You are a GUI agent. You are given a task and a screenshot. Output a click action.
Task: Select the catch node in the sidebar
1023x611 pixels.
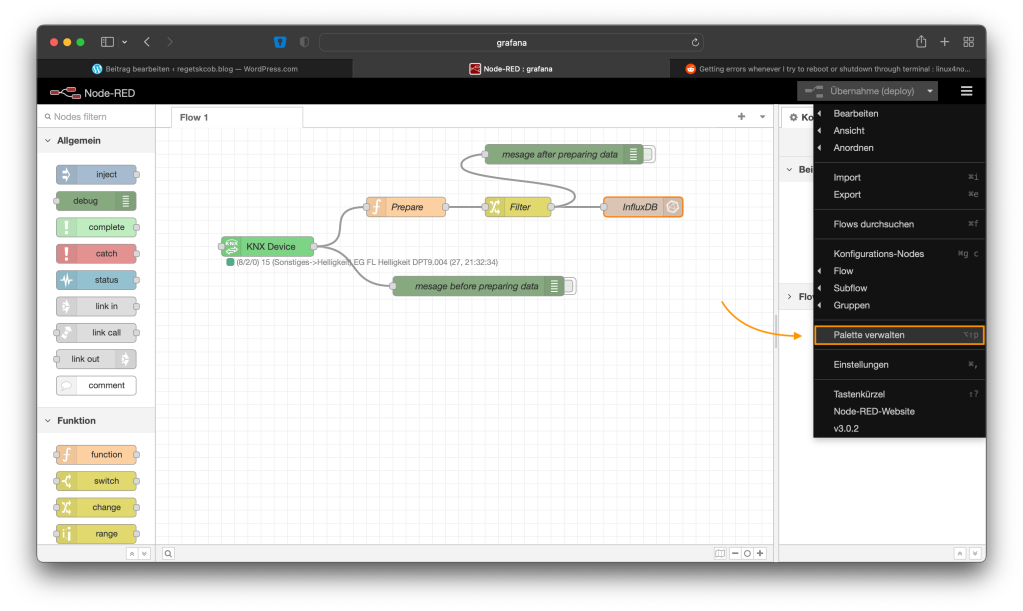pyautogui.click(x=95, y=253)
